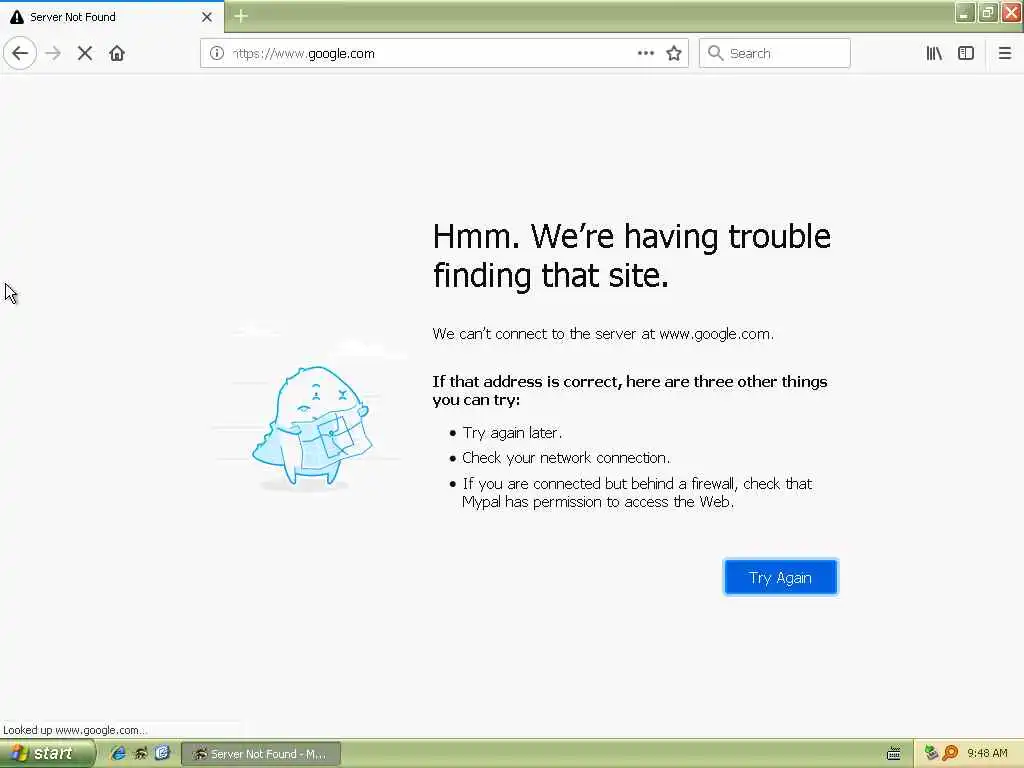Launch Mypal raccoon icon in quick launch
The height and width of the screenshot is (768, 1024).
click(x=140, y=754)
